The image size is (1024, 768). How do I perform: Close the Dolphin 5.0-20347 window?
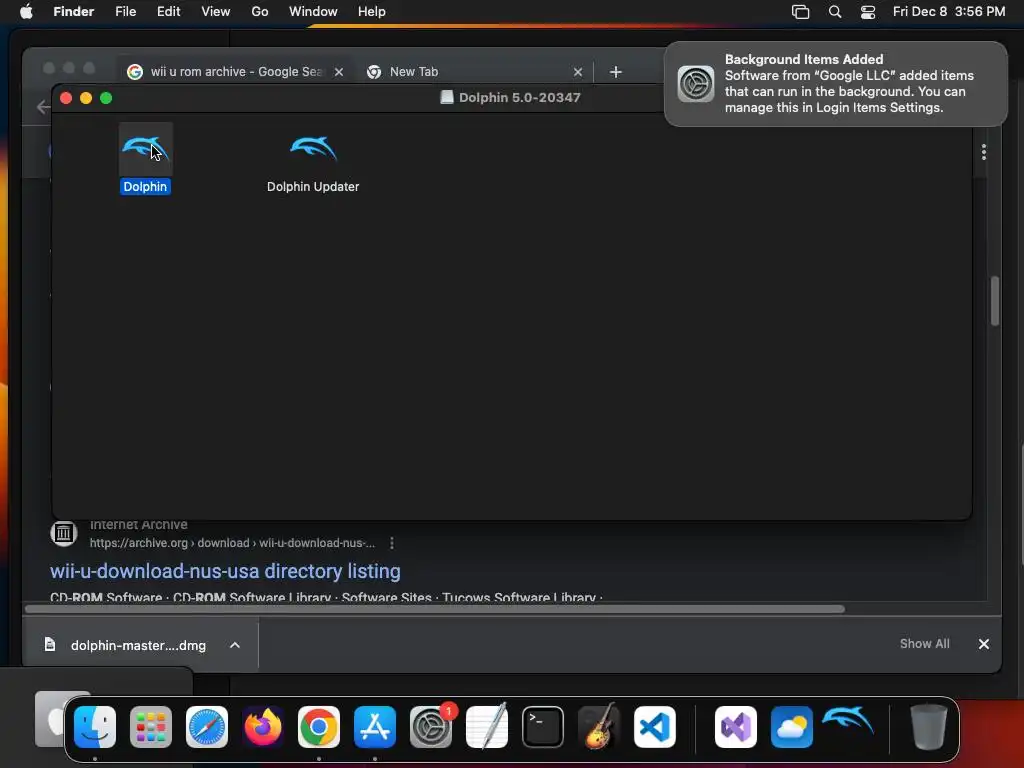tap(66, 98)
